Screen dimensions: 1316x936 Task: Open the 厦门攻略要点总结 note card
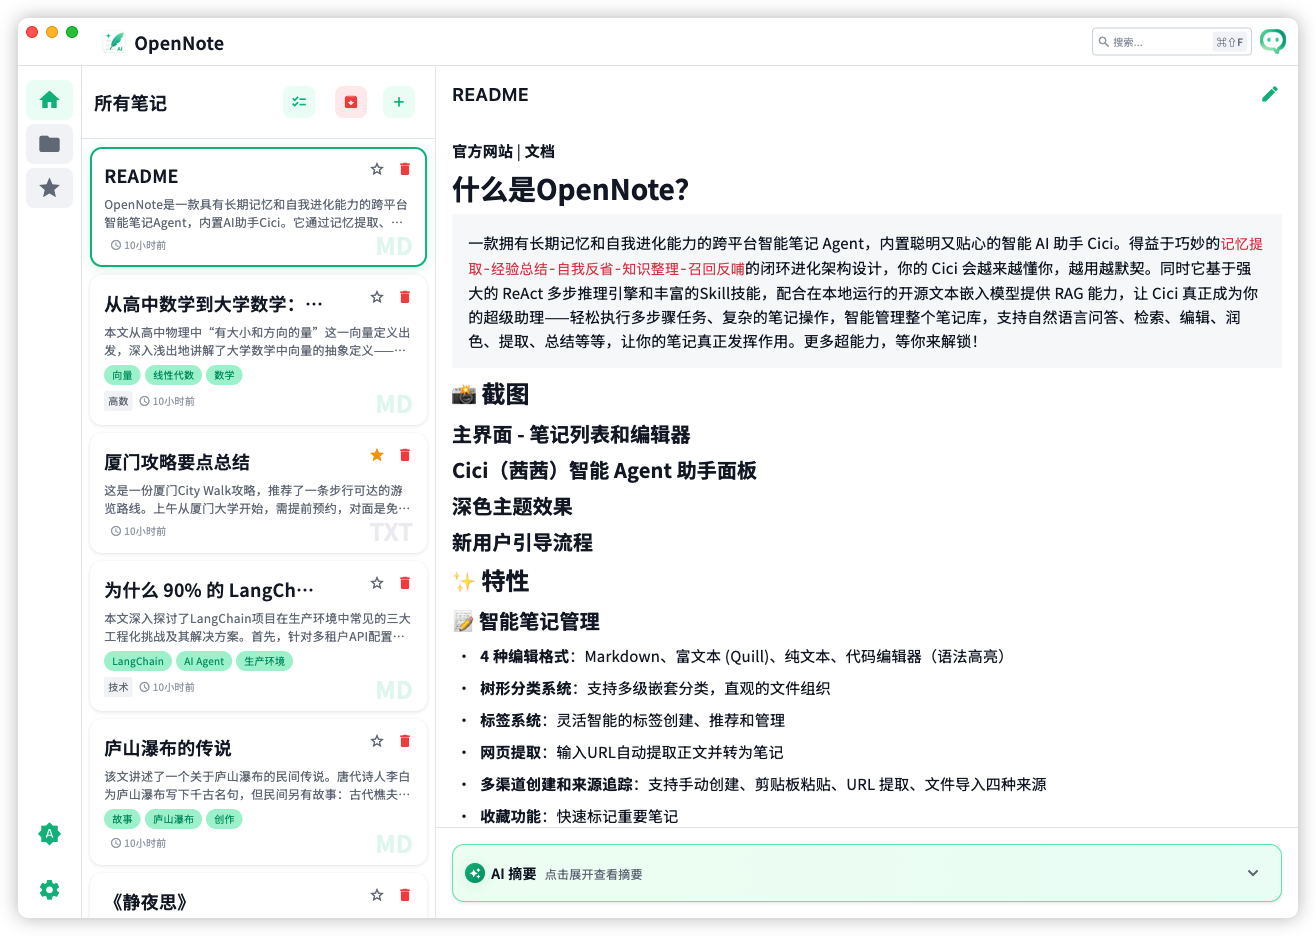[258, 493]
